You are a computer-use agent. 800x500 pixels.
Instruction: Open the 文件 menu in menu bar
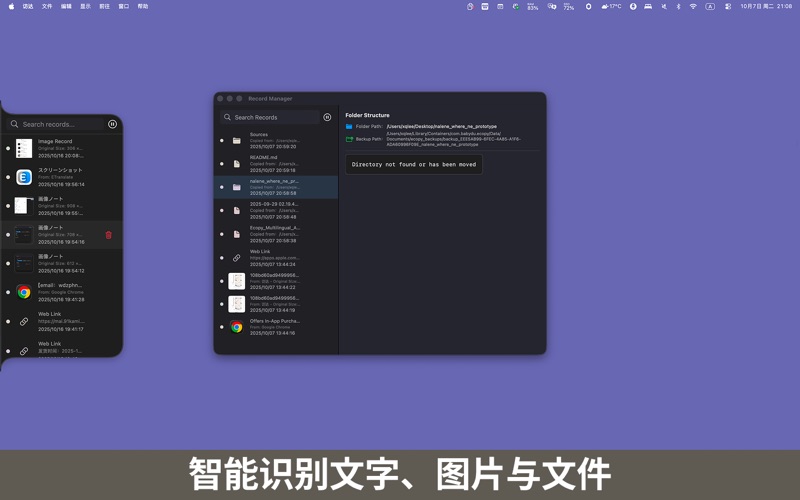pyautogui.click(x=47, y=6)
